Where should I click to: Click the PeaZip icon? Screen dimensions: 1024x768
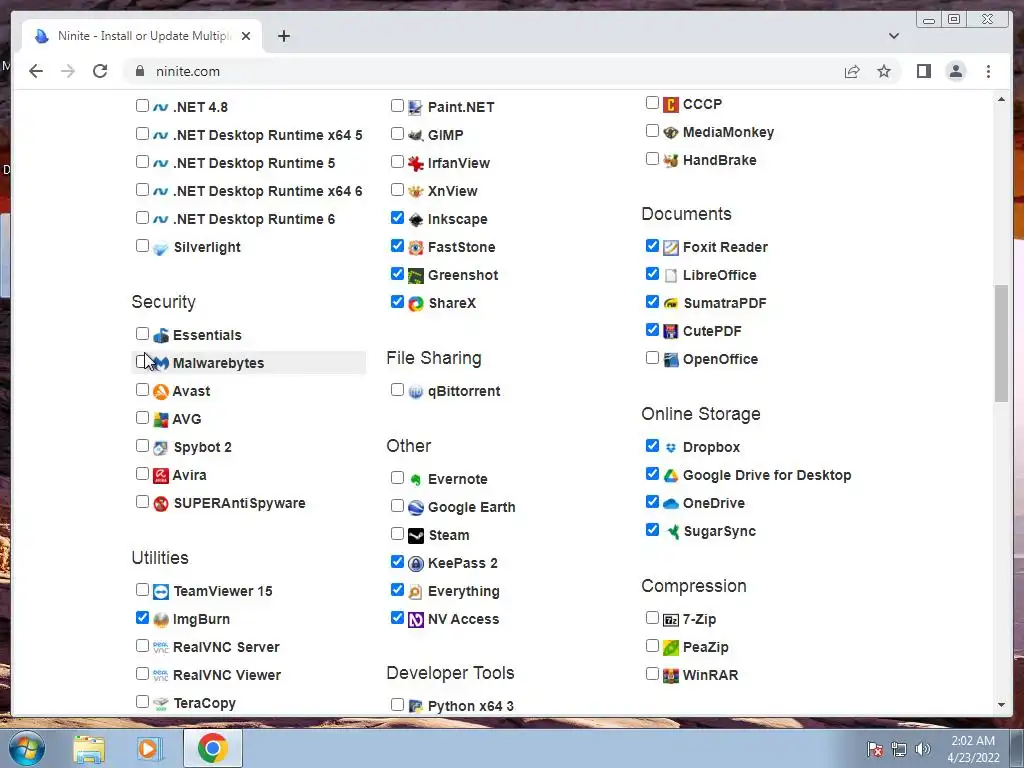click(x=671, y=647)
